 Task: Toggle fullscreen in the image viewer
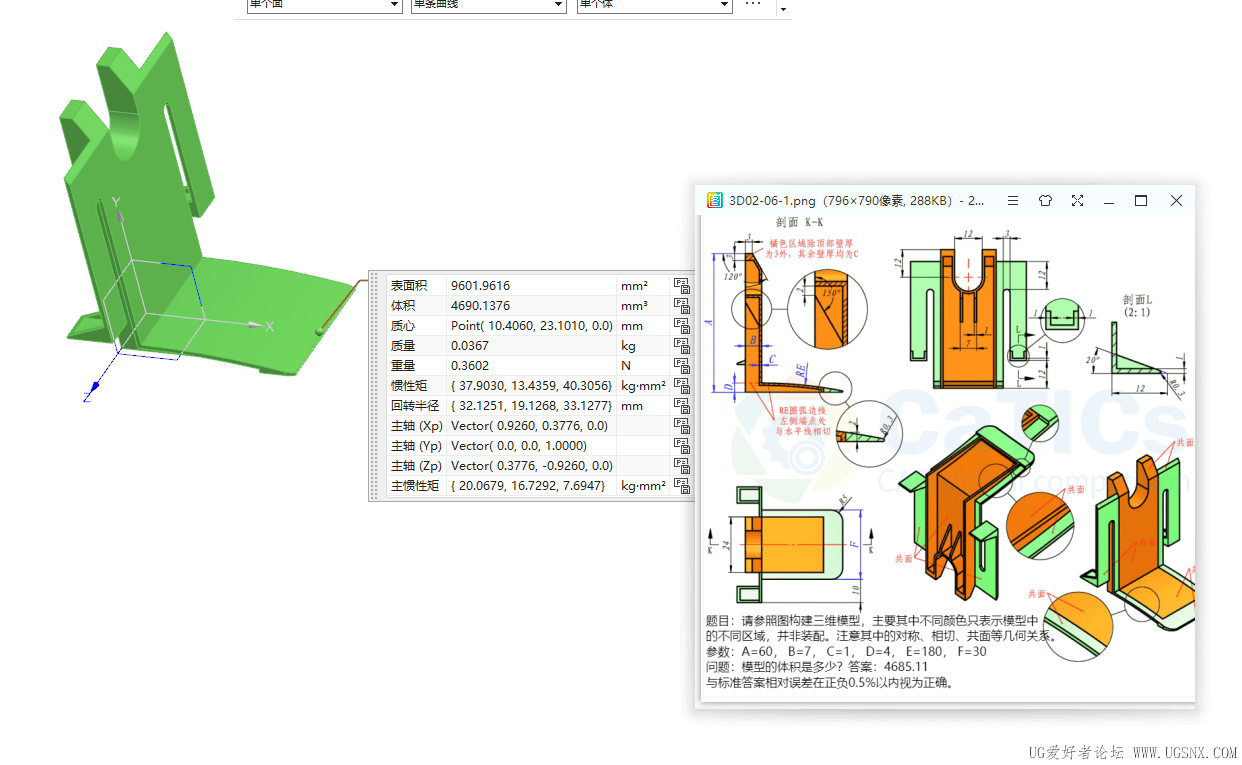click(1077, 201)
